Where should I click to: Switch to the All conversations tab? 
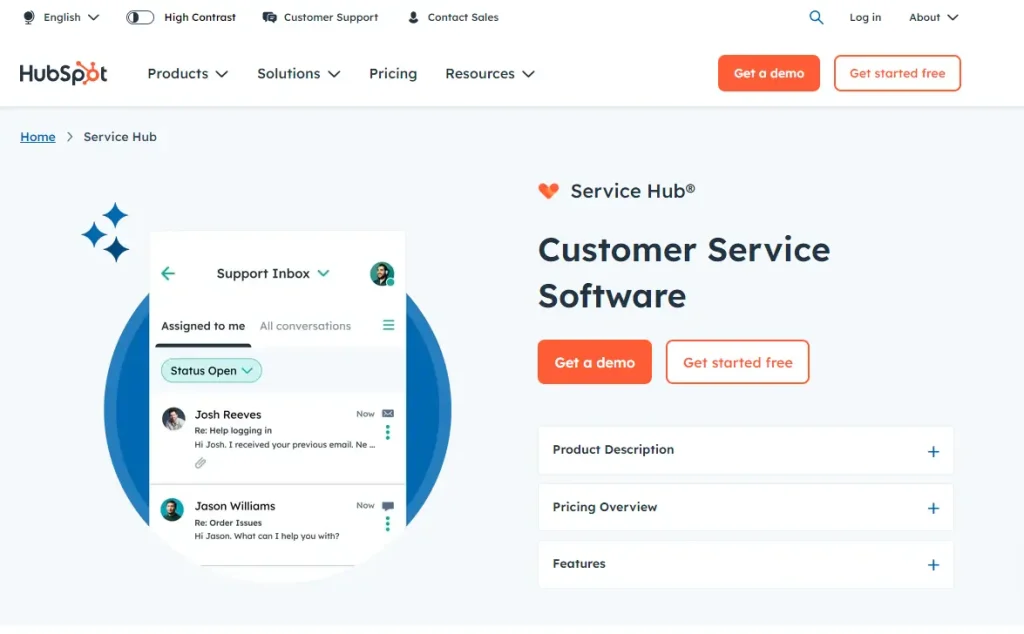coord(305,325)
